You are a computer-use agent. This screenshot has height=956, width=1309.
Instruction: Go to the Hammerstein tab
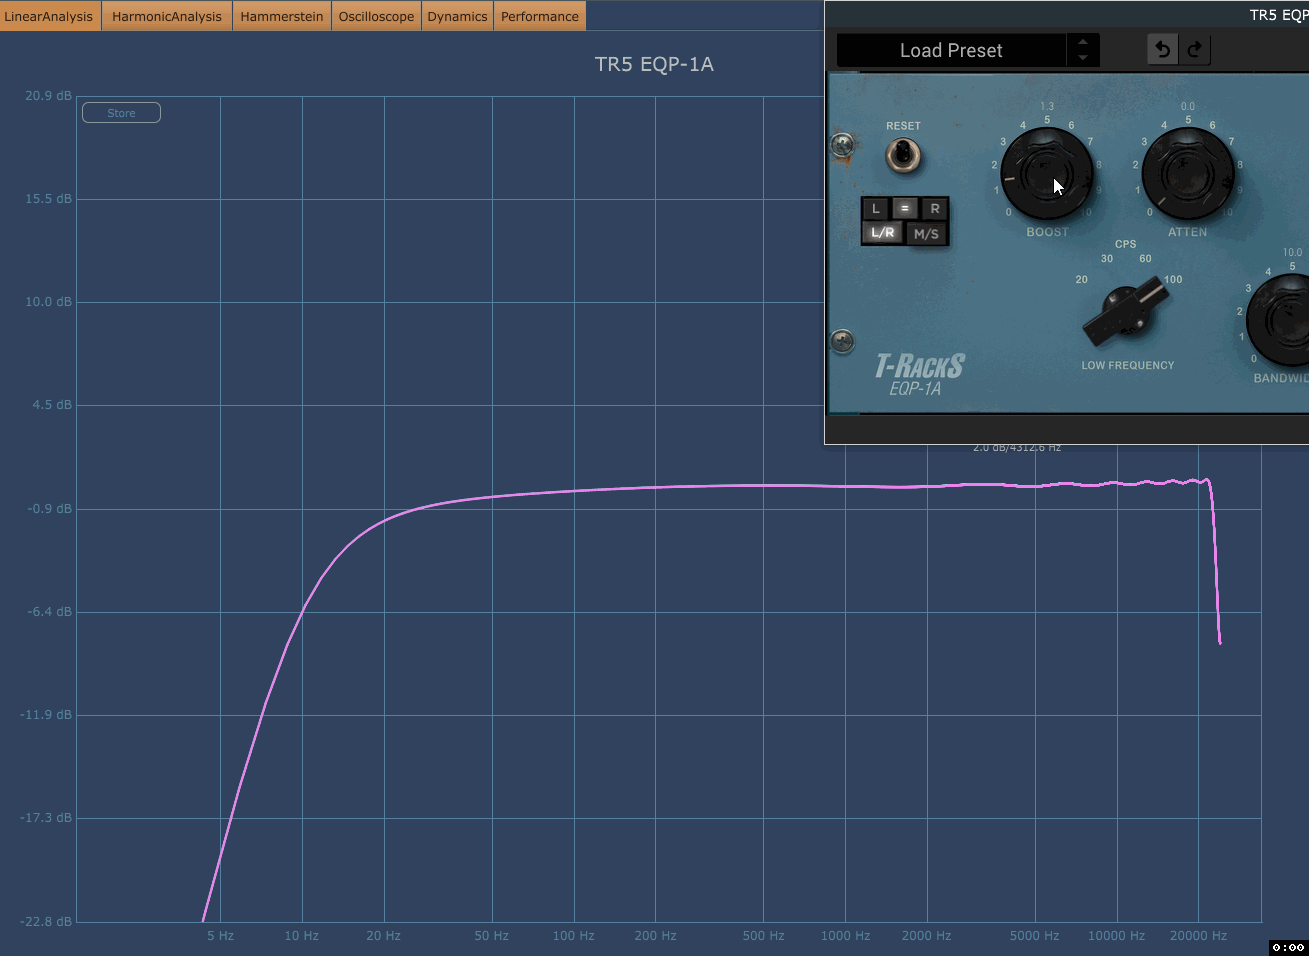282,16
